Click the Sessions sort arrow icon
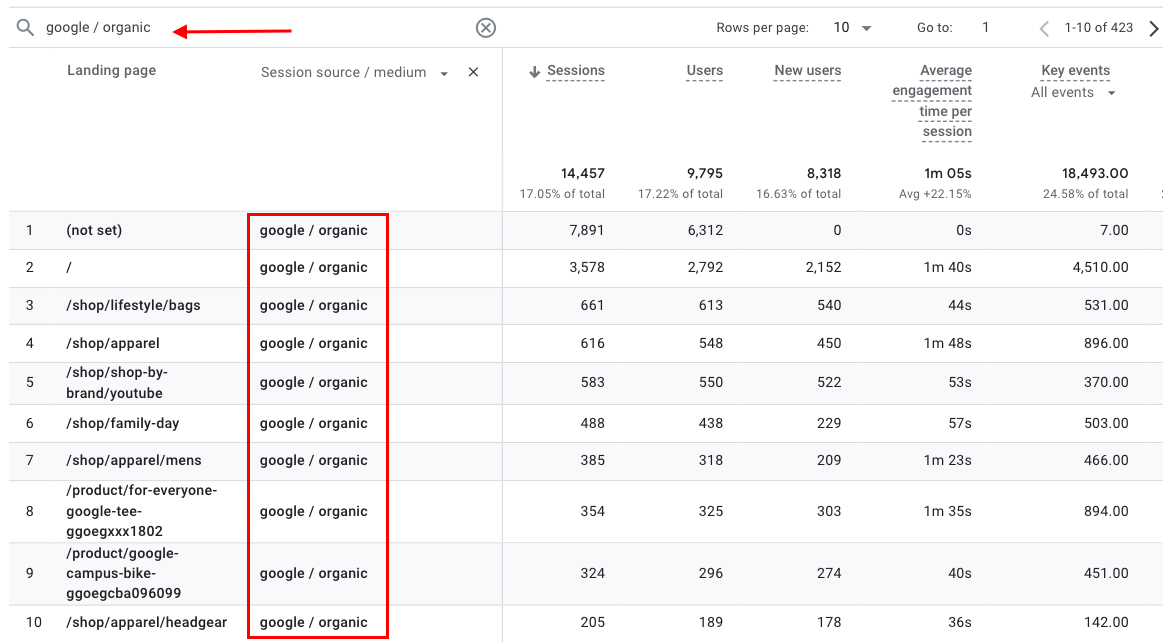Viewport: 1163px width, 643px height. pos(534,71)
